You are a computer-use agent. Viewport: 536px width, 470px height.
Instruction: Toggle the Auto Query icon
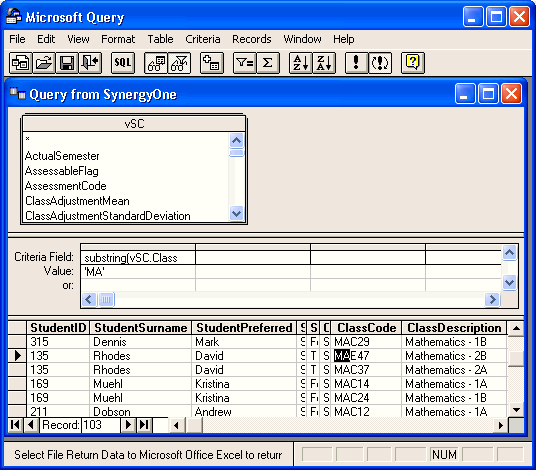(380, 63)
